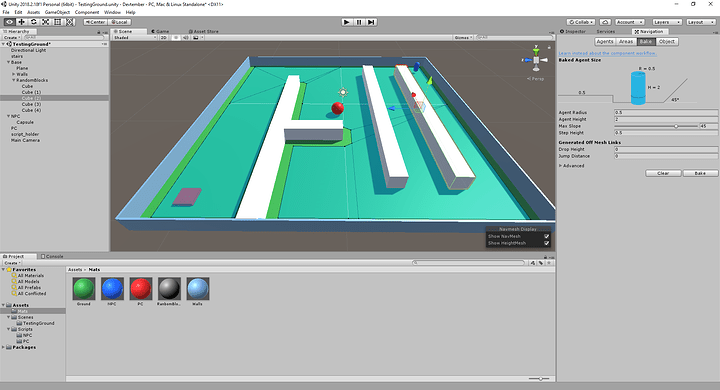Select Main Camera in Hierarchy
The width and height of the screenshot is (720, 390).
pyautogui.click(x=25, y=140)
